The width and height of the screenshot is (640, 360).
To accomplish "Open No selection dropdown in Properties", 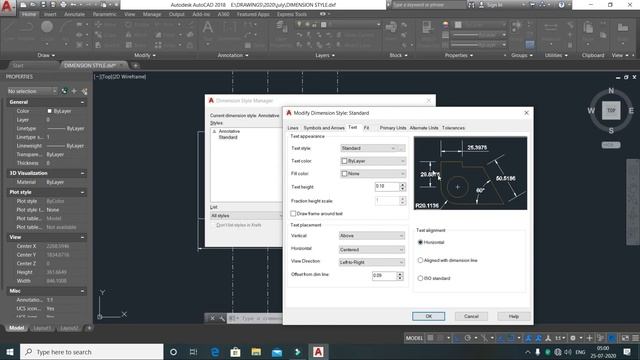I will (32, 91).
